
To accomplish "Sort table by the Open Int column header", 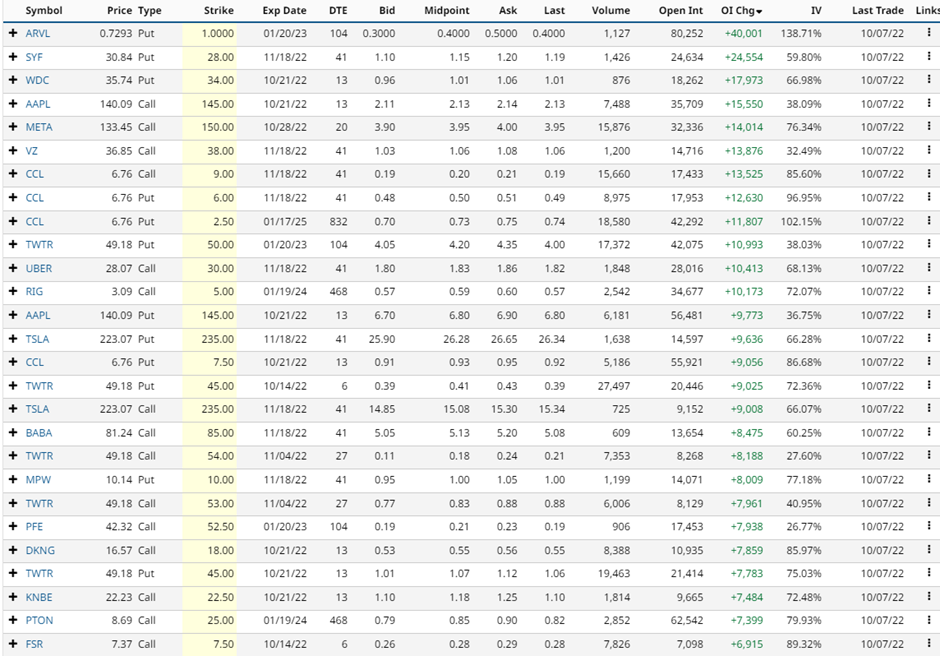I will click(x=680, y=10).
